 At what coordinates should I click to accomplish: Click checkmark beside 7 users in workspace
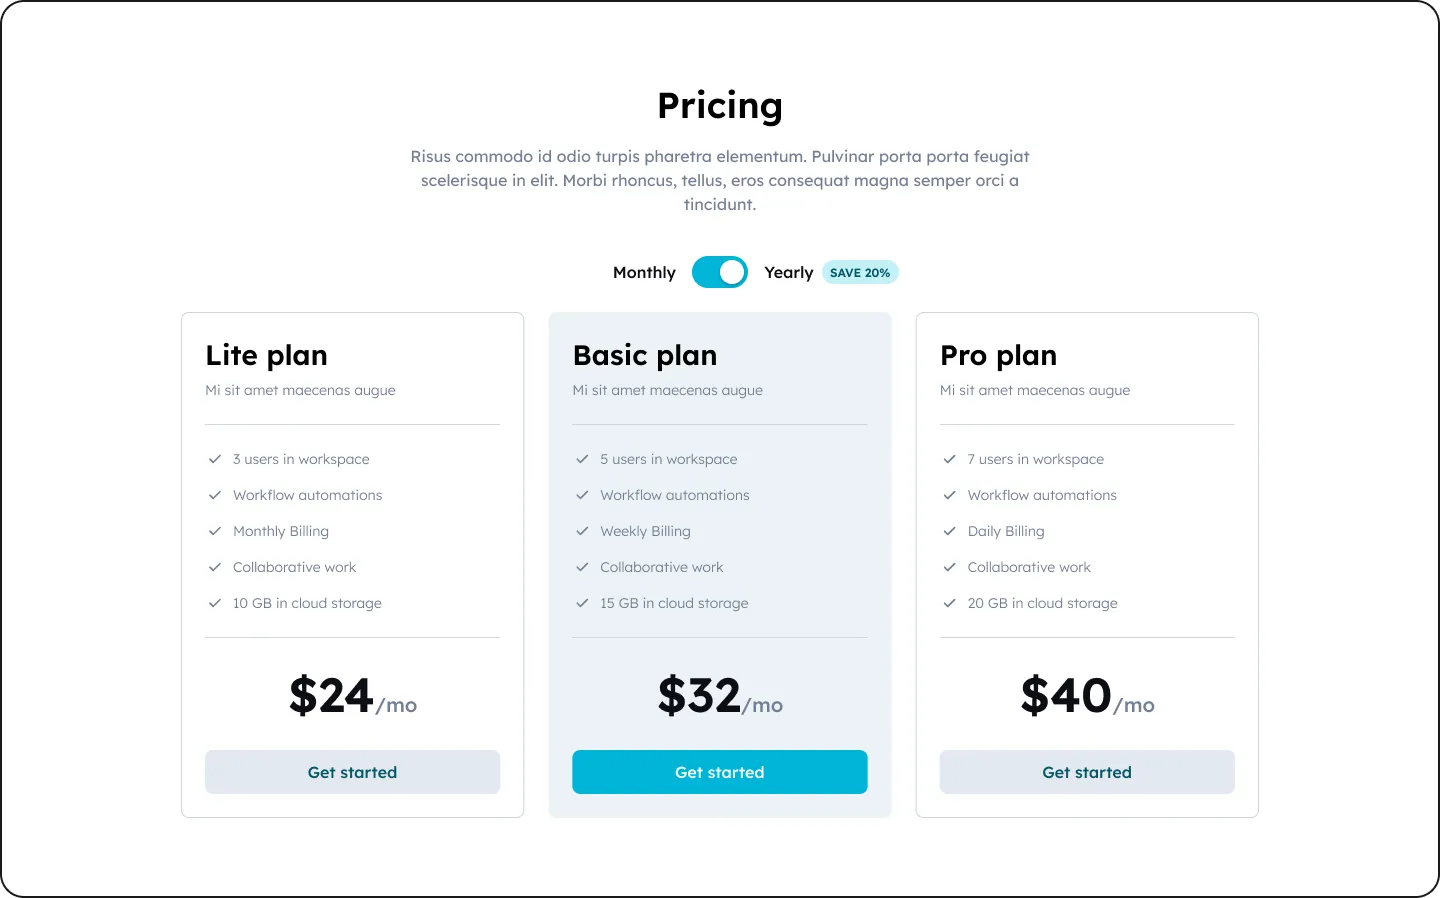click(x=949, y=459)
